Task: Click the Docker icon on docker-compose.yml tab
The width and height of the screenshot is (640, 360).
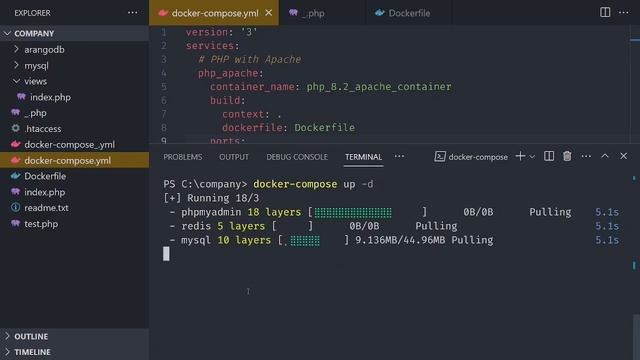Action: click(163, 13)
